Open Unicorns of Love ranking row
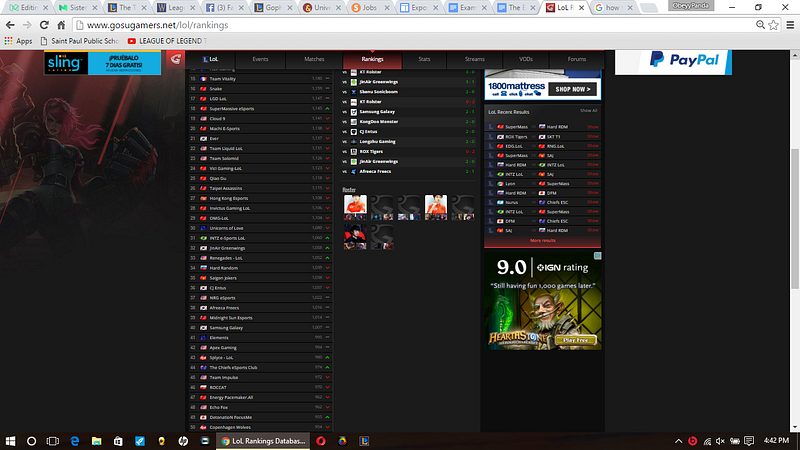The image size is (800, 450). point(260,228)
